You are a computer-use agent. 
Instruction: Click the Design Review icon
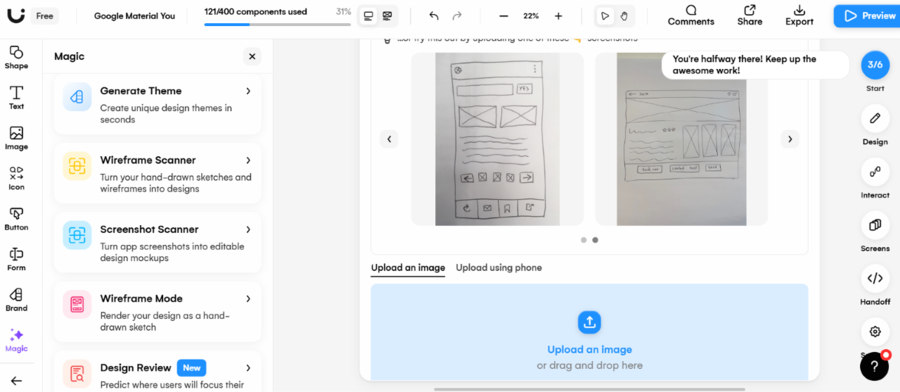pyautogui.click(x=77, y=373)
